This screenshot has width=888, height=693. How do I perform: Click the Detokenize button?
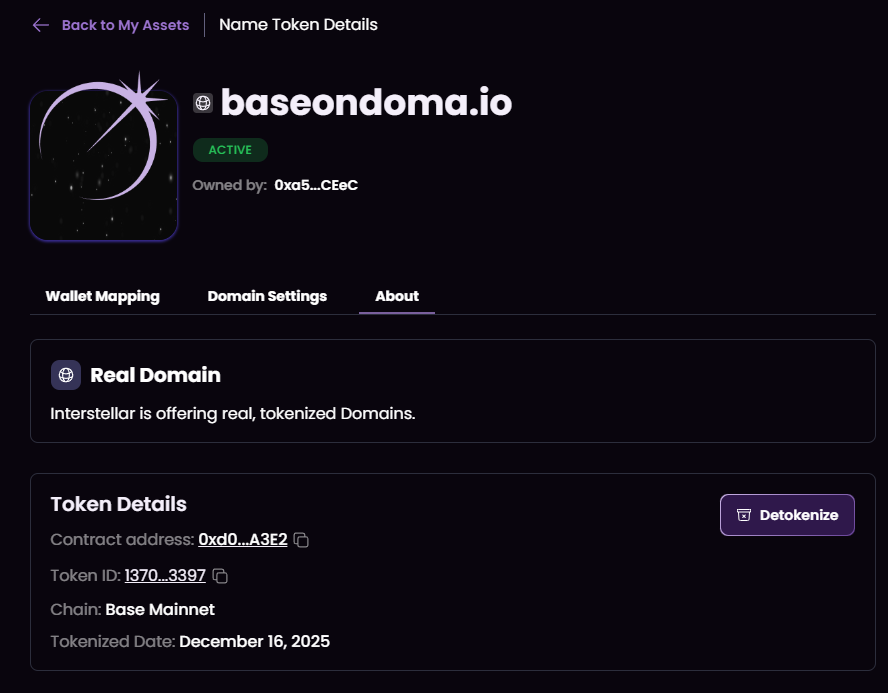coord(787,515)
